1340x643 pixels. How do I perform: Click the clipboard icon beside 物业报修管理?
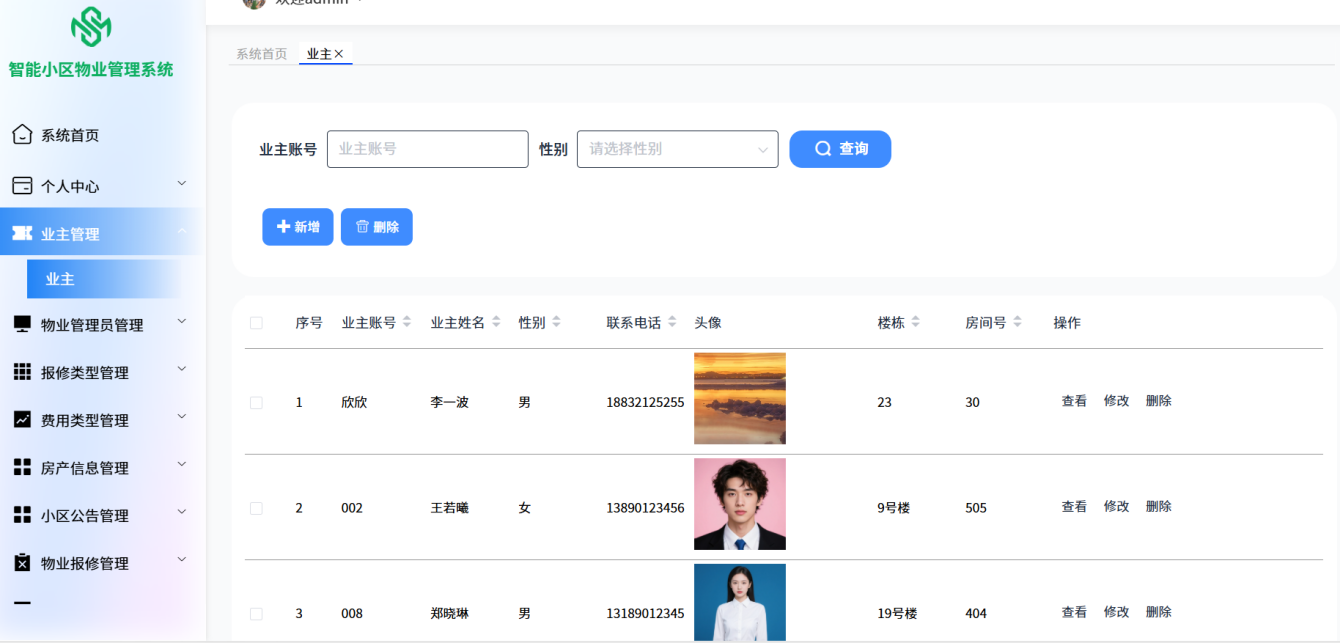(22, 562)
